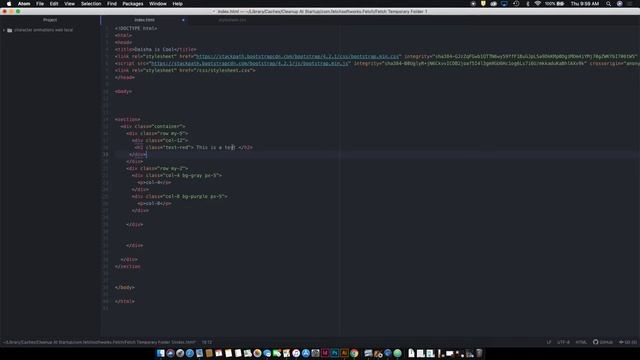
Task: Open Messages blue bubble in dock
Action: point(267,353)
